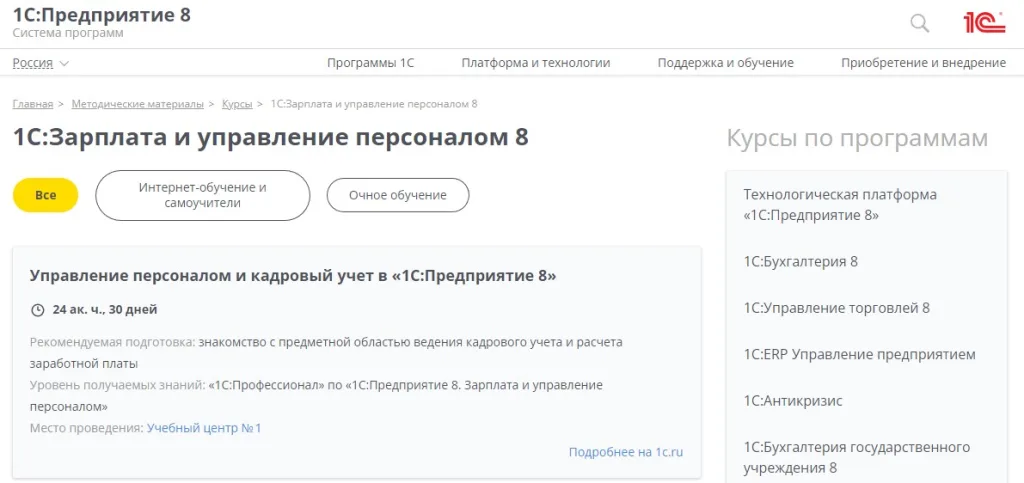Open Технологическая платформа 1С:Предприятие 8 courses
Viewport: 1024px width, 483px height.
[x=840, y=205]
